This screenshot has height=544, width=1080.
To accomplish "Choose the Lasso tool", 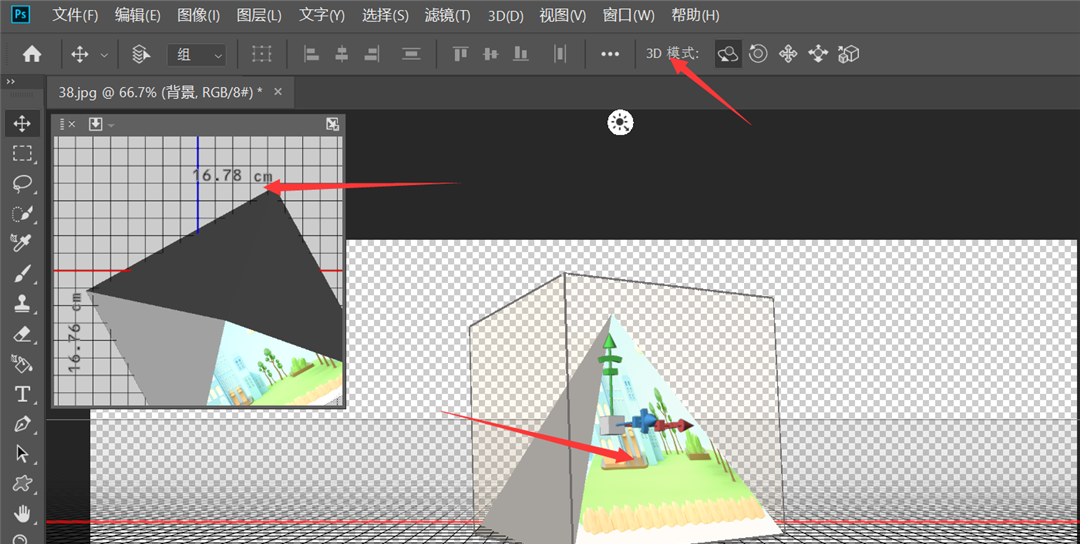I will click(x=22, y=184).
